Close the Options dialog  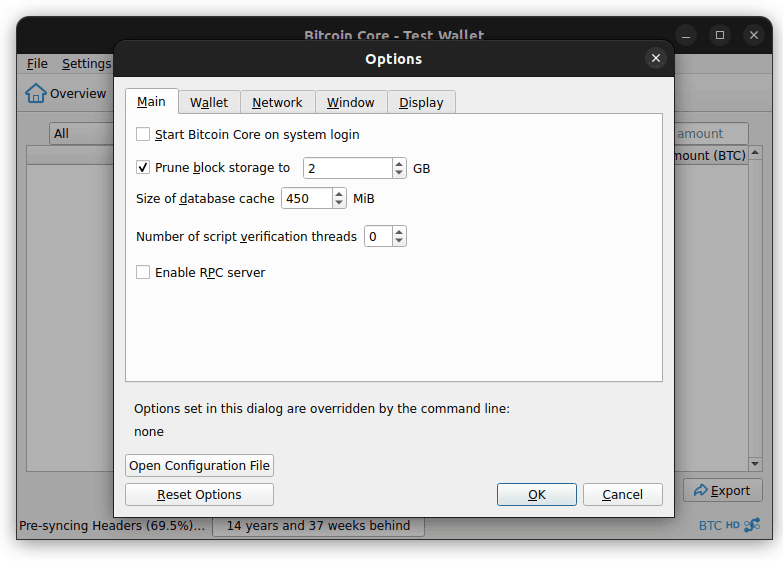pyautogui.click(x=656, y=58)
